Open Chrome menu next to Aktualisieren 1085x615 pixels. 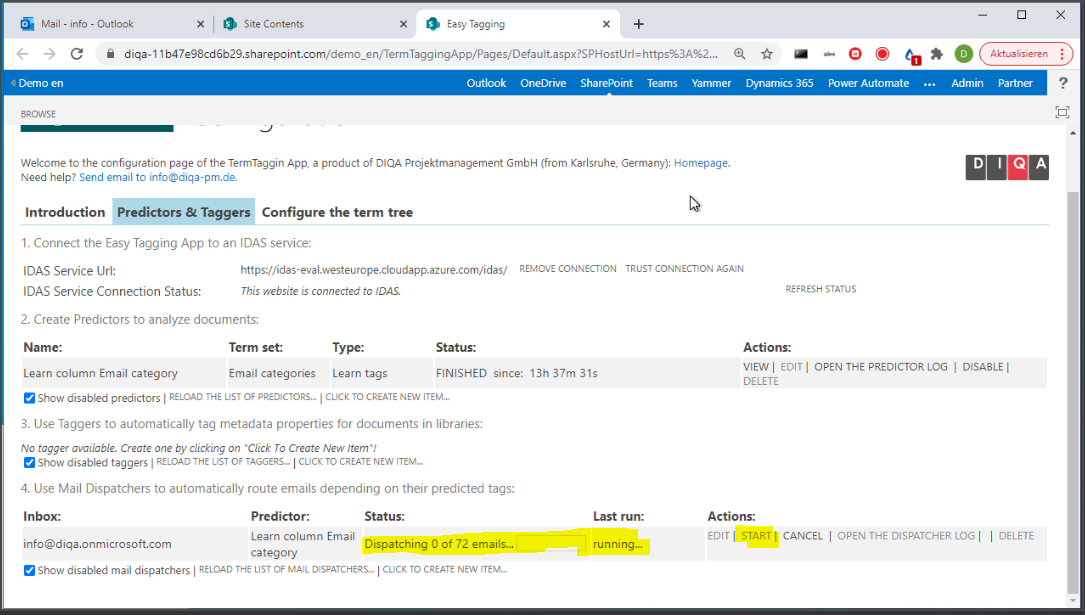(x=1060, y=54)
